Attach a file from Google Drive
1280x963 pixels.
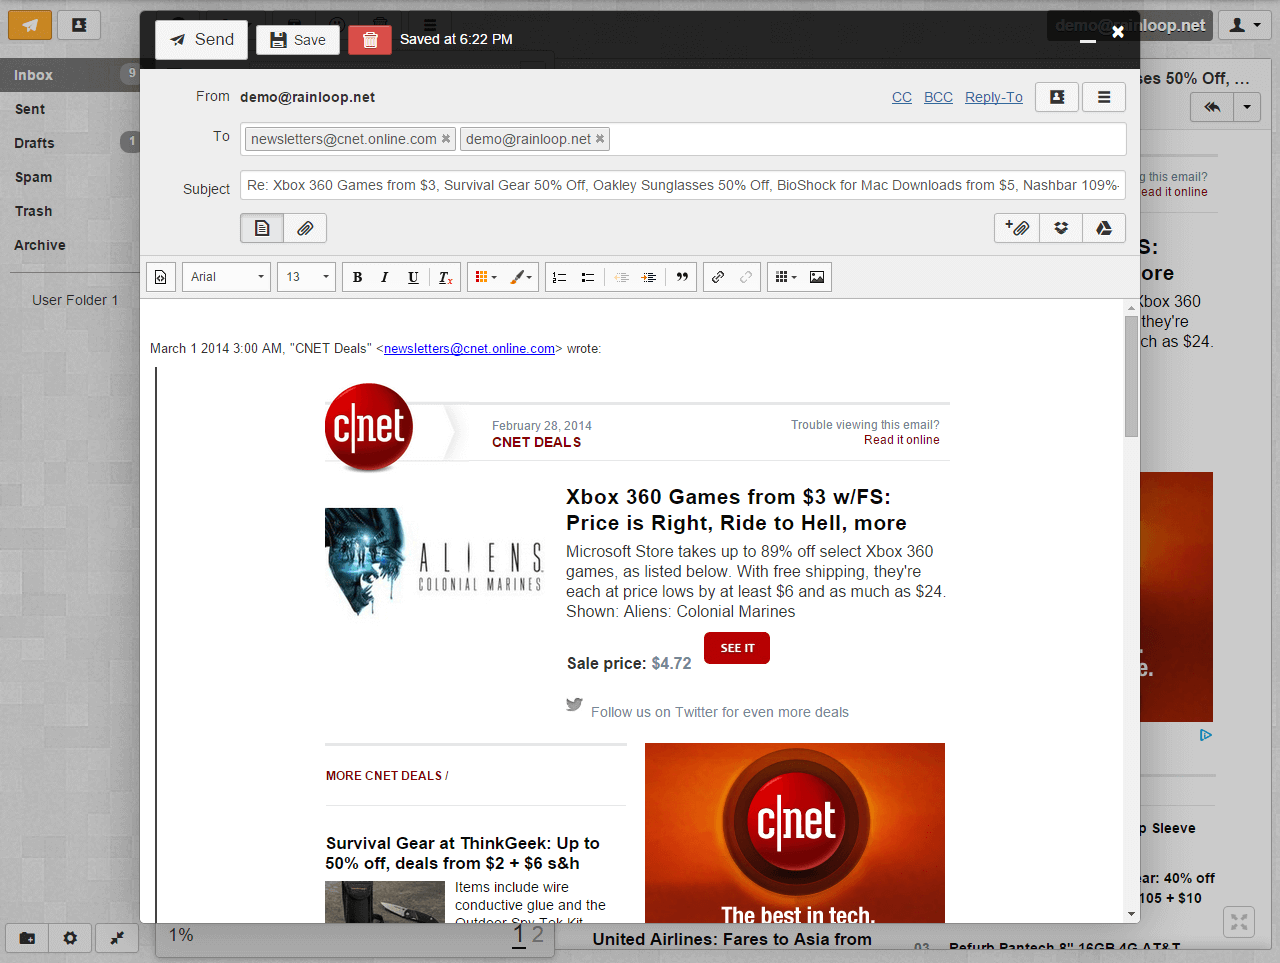pos(1103,228)
